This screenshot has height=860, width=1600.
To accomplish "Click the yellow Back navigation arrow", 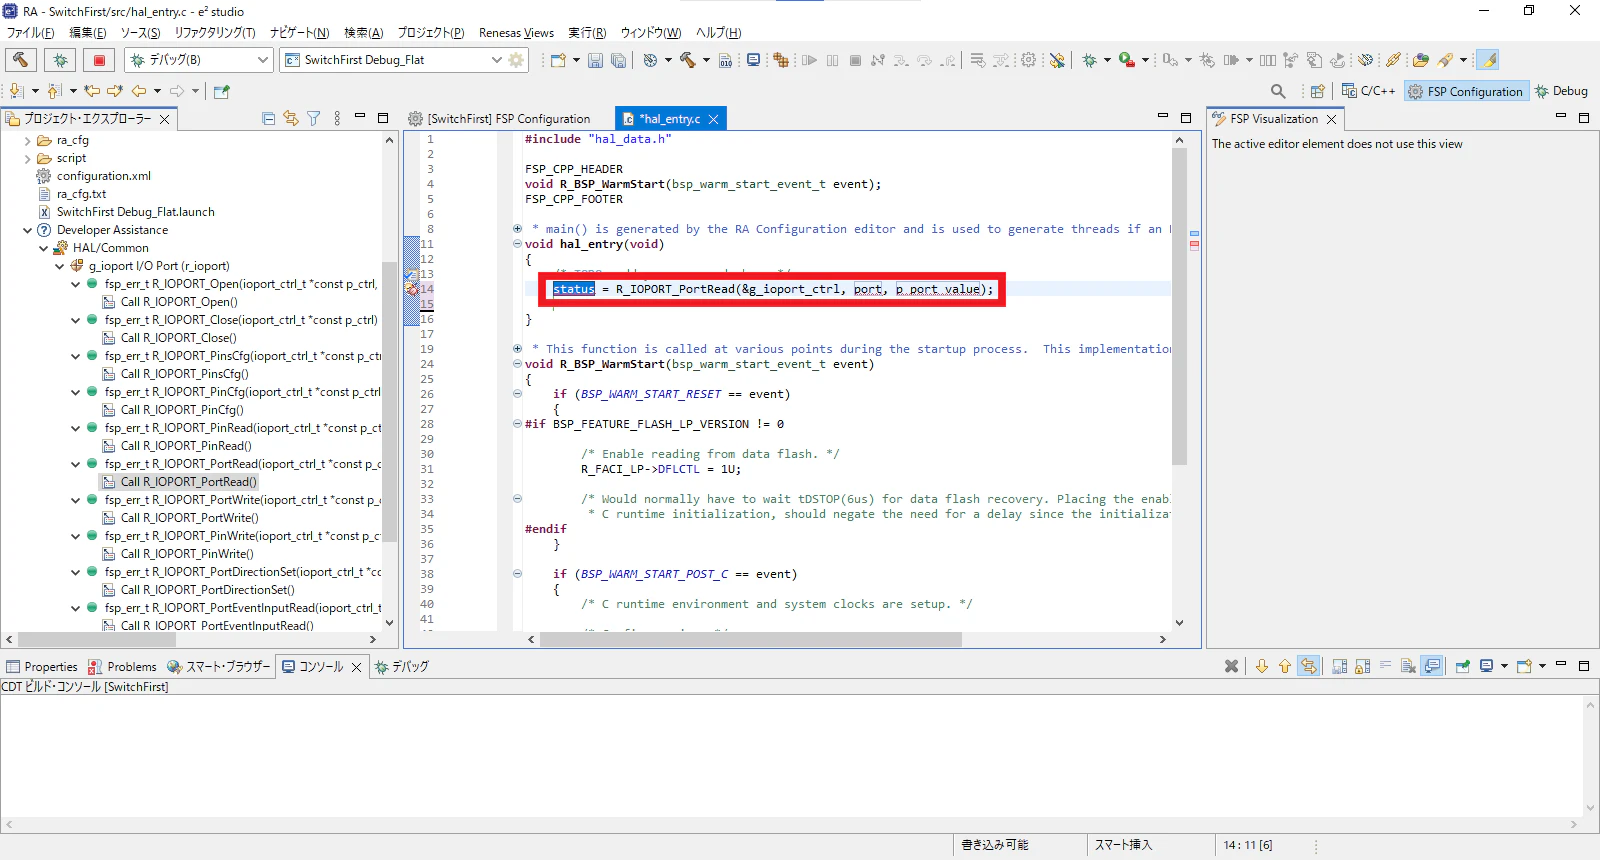I will point(138,91).
